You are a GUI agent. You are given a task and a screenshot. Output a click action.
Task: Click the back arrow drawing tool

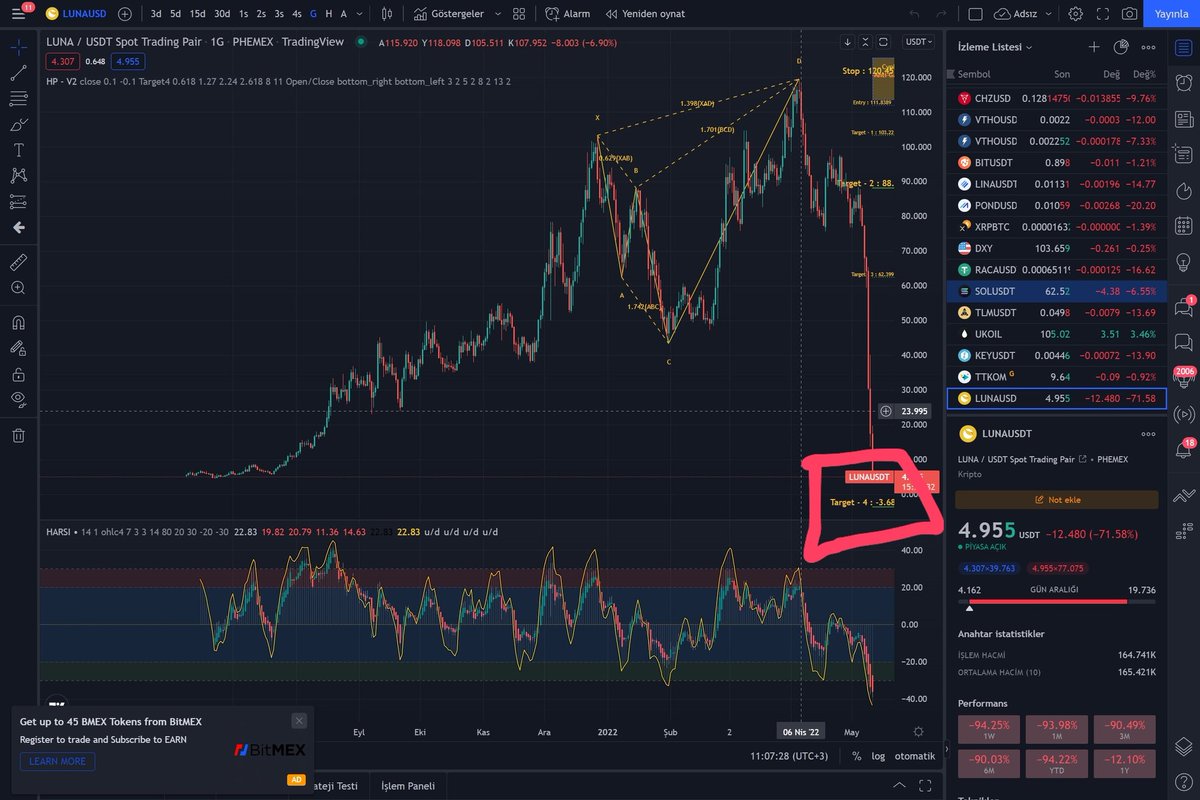point(18,227)
